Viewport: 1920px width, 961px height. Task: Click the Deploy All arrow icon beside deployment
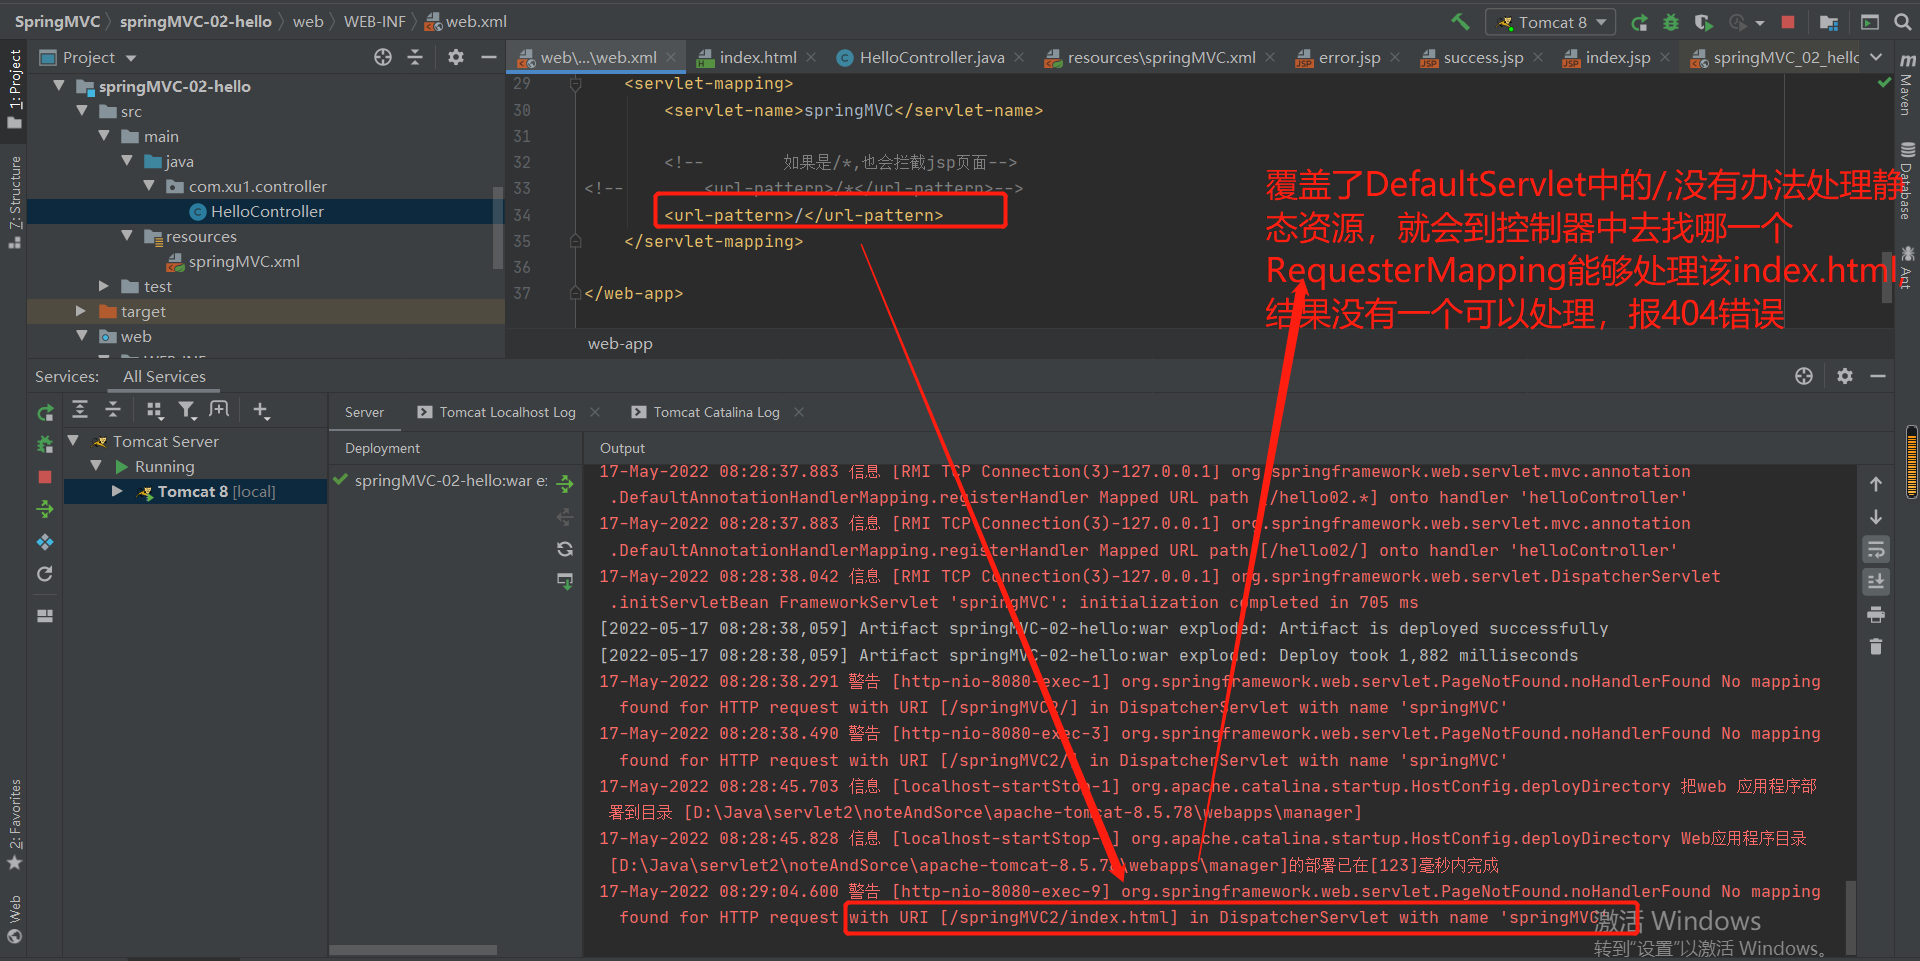tap(565, 484)
